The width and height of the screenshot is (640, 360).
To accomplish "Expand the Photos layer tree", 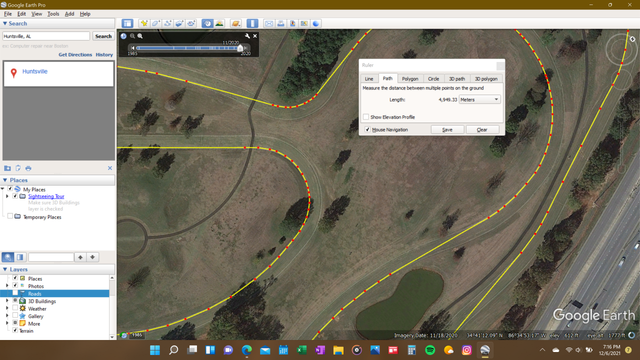I will pos(7,286).
